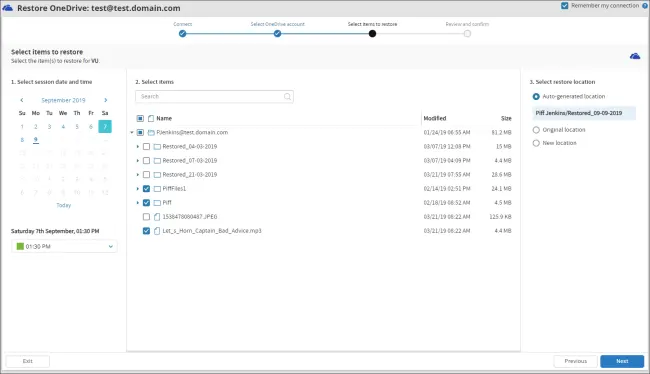Select September 9 in the calendar
The height and width of the screenshot is (374, 650).
[36, 140]
